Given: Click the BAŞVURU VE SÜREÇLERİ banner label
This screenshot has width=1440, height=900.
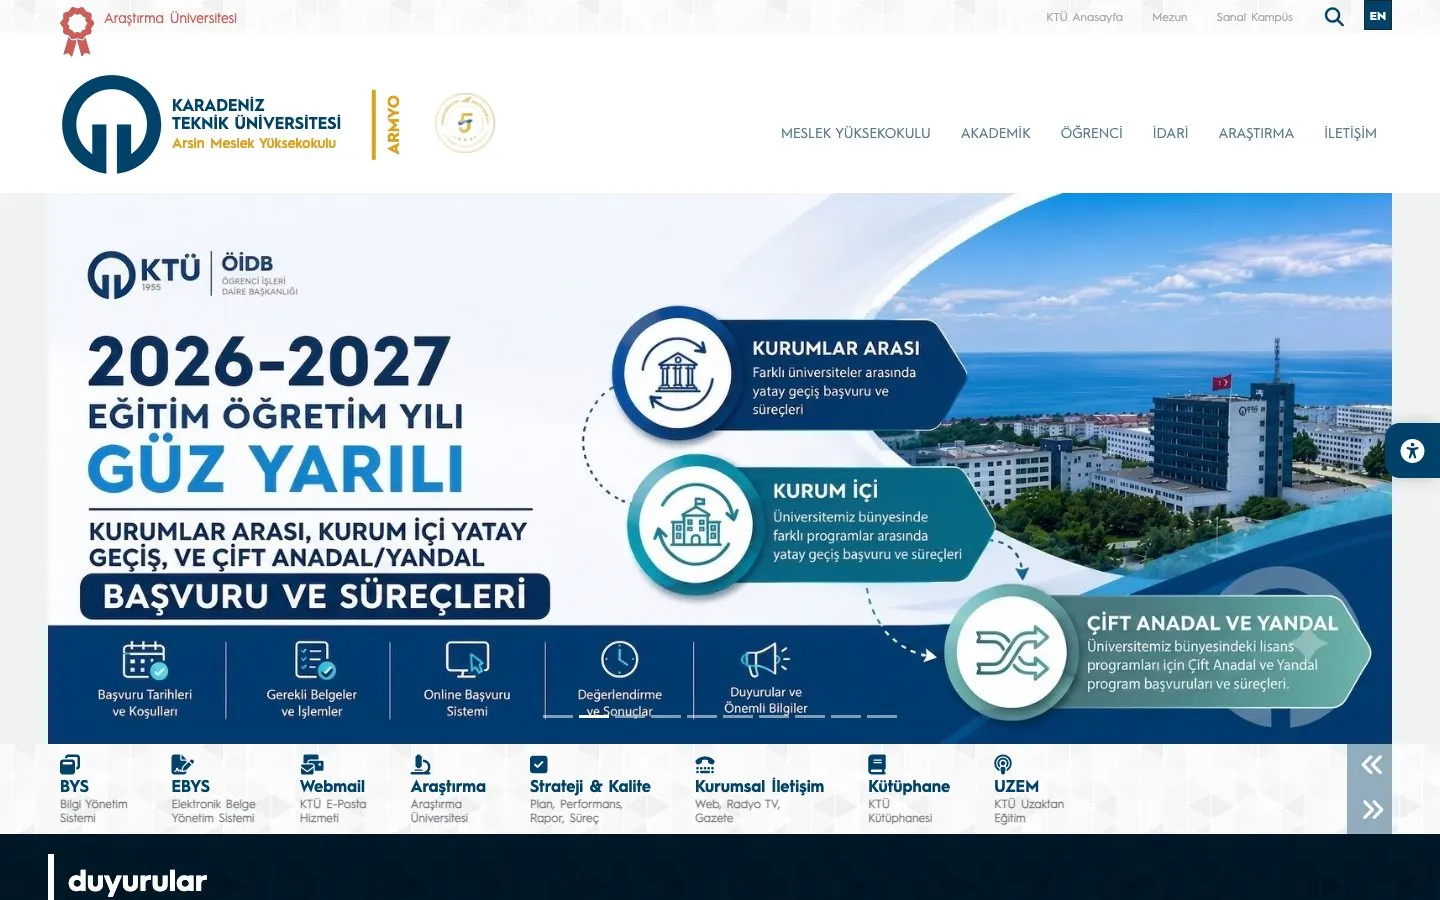Looking at the screenshot, I should (x=314, y=596).
